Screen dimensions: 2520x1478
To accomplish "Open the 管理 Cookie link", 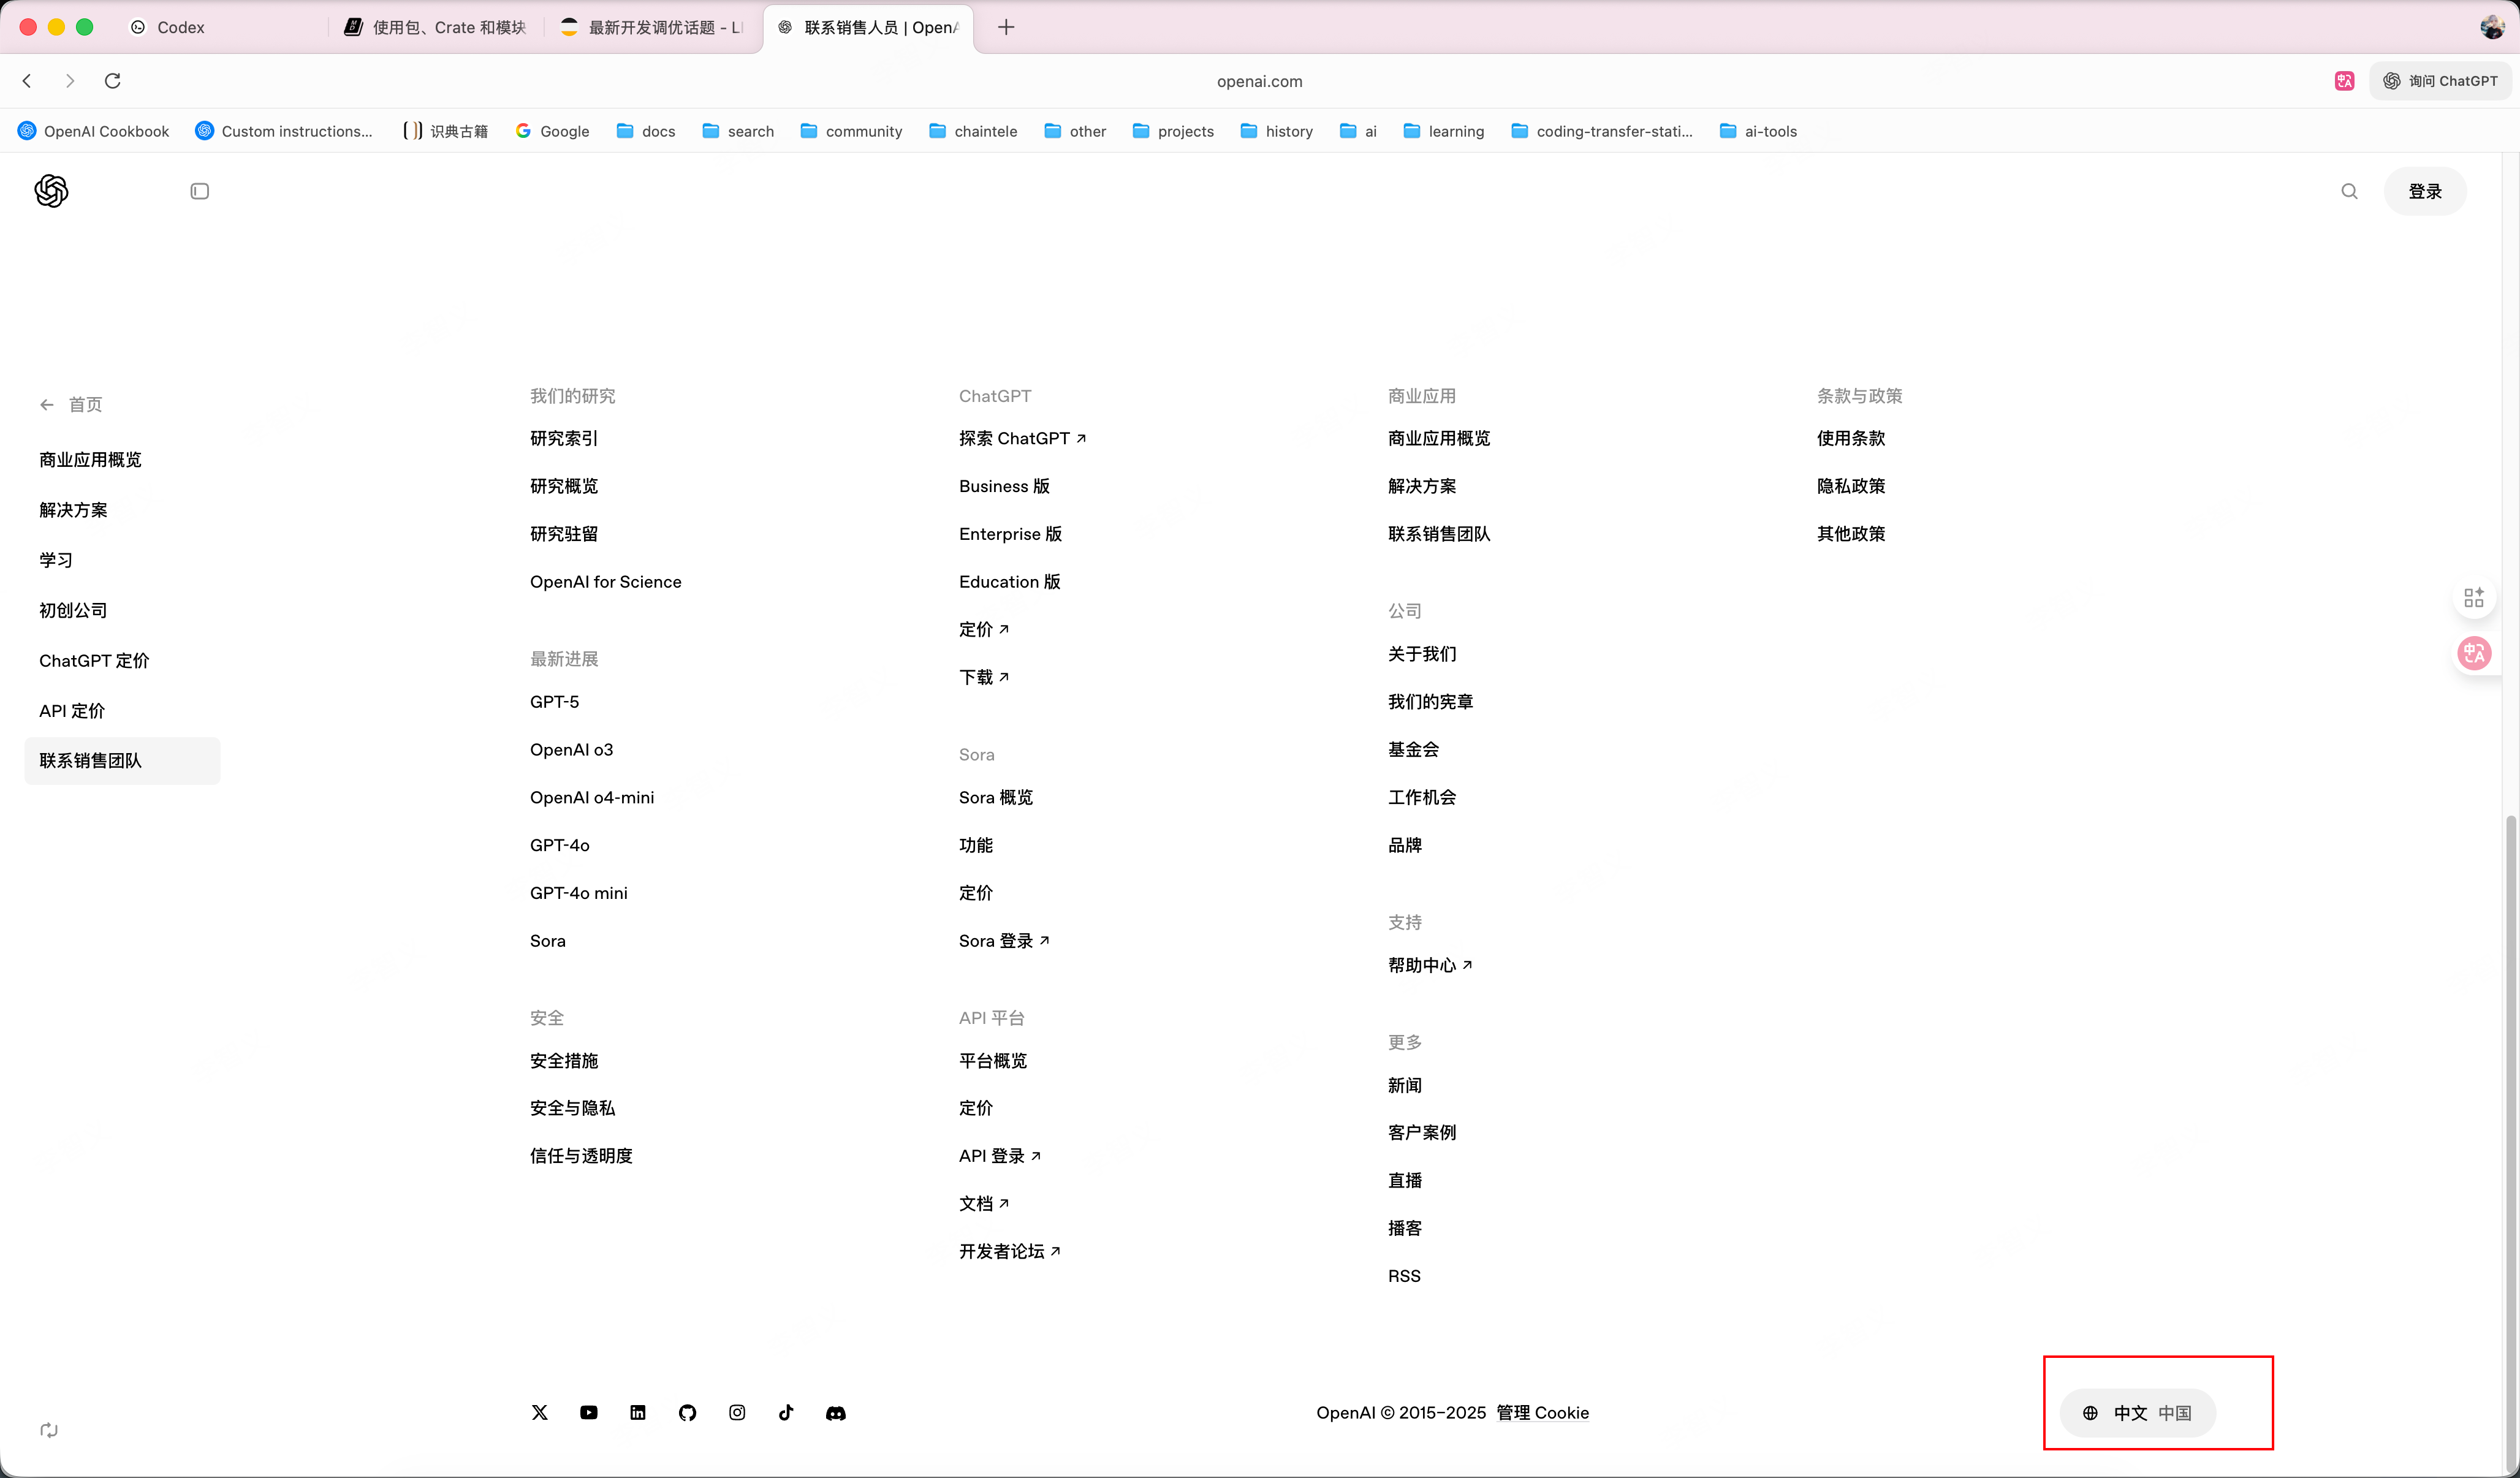I will pos(1542,1412).
